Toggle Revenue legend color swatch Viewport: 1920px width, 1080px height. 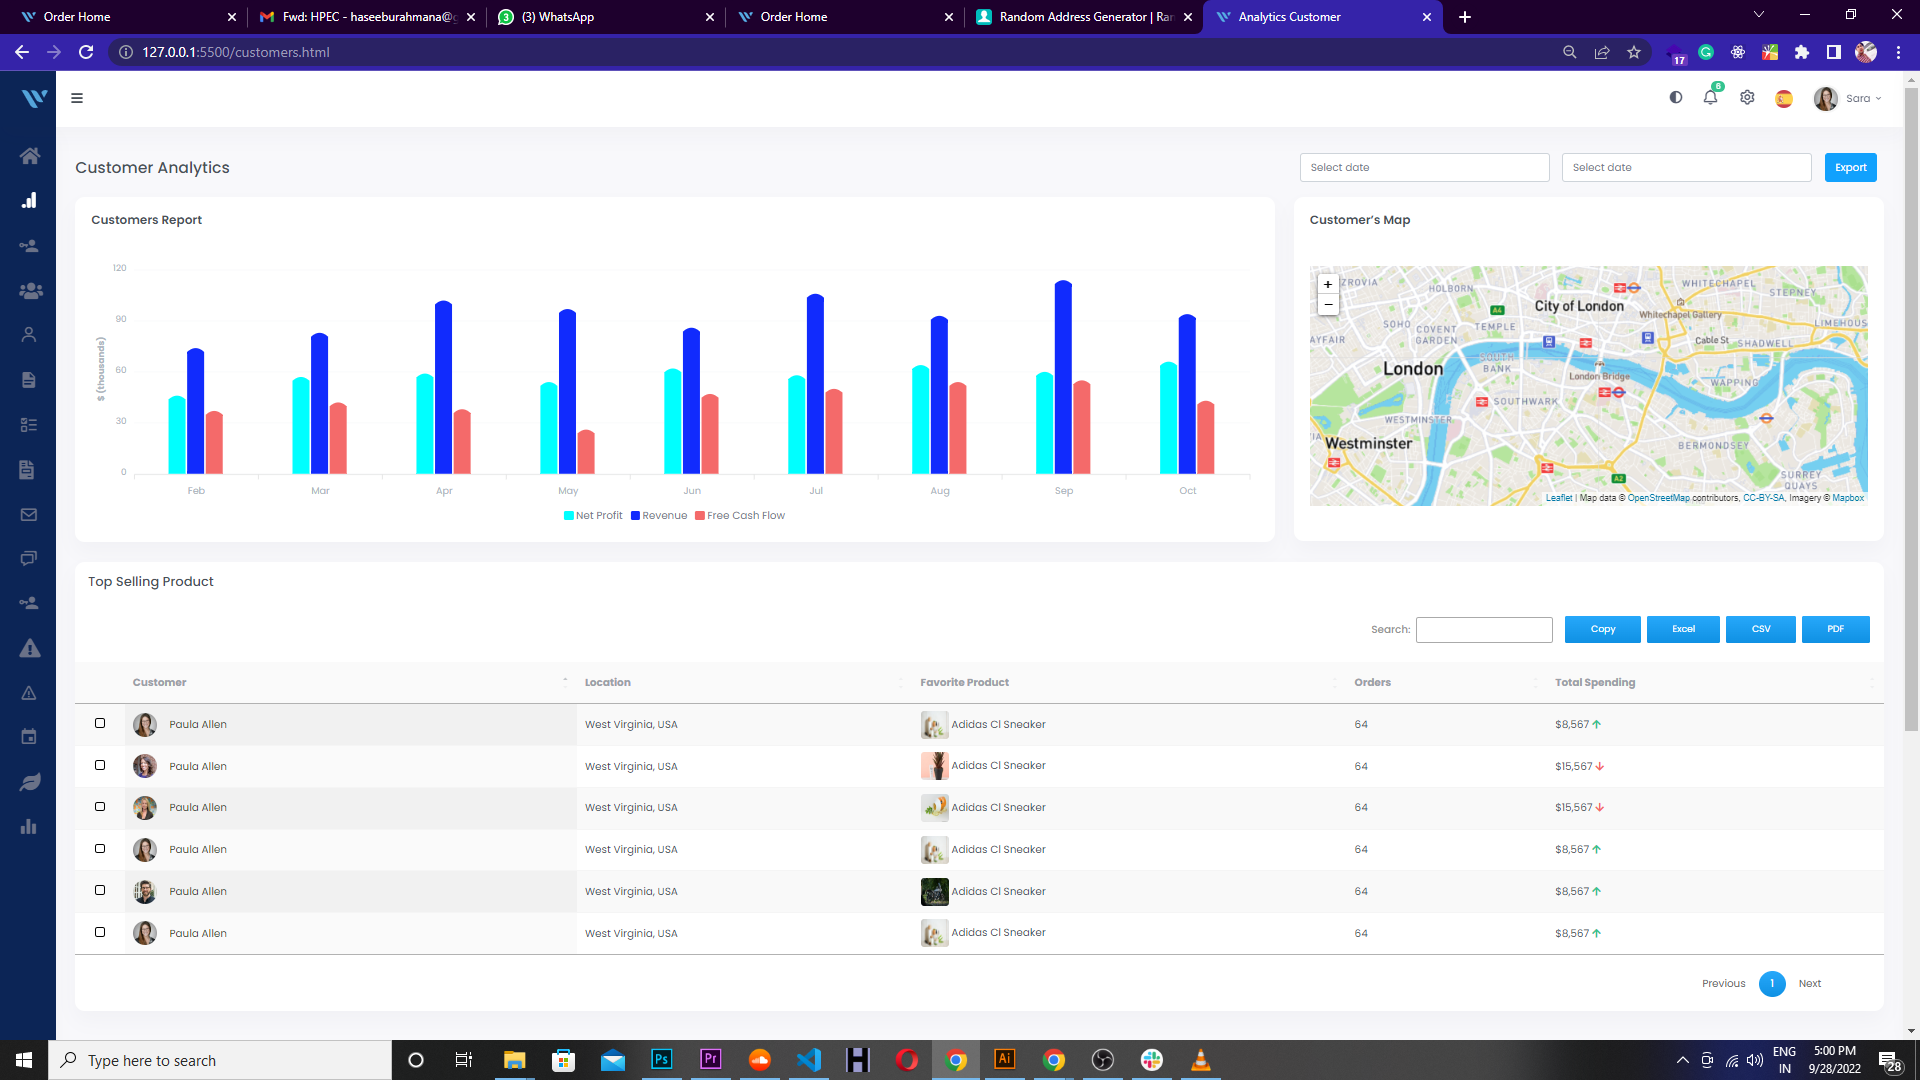pos(636,516)
